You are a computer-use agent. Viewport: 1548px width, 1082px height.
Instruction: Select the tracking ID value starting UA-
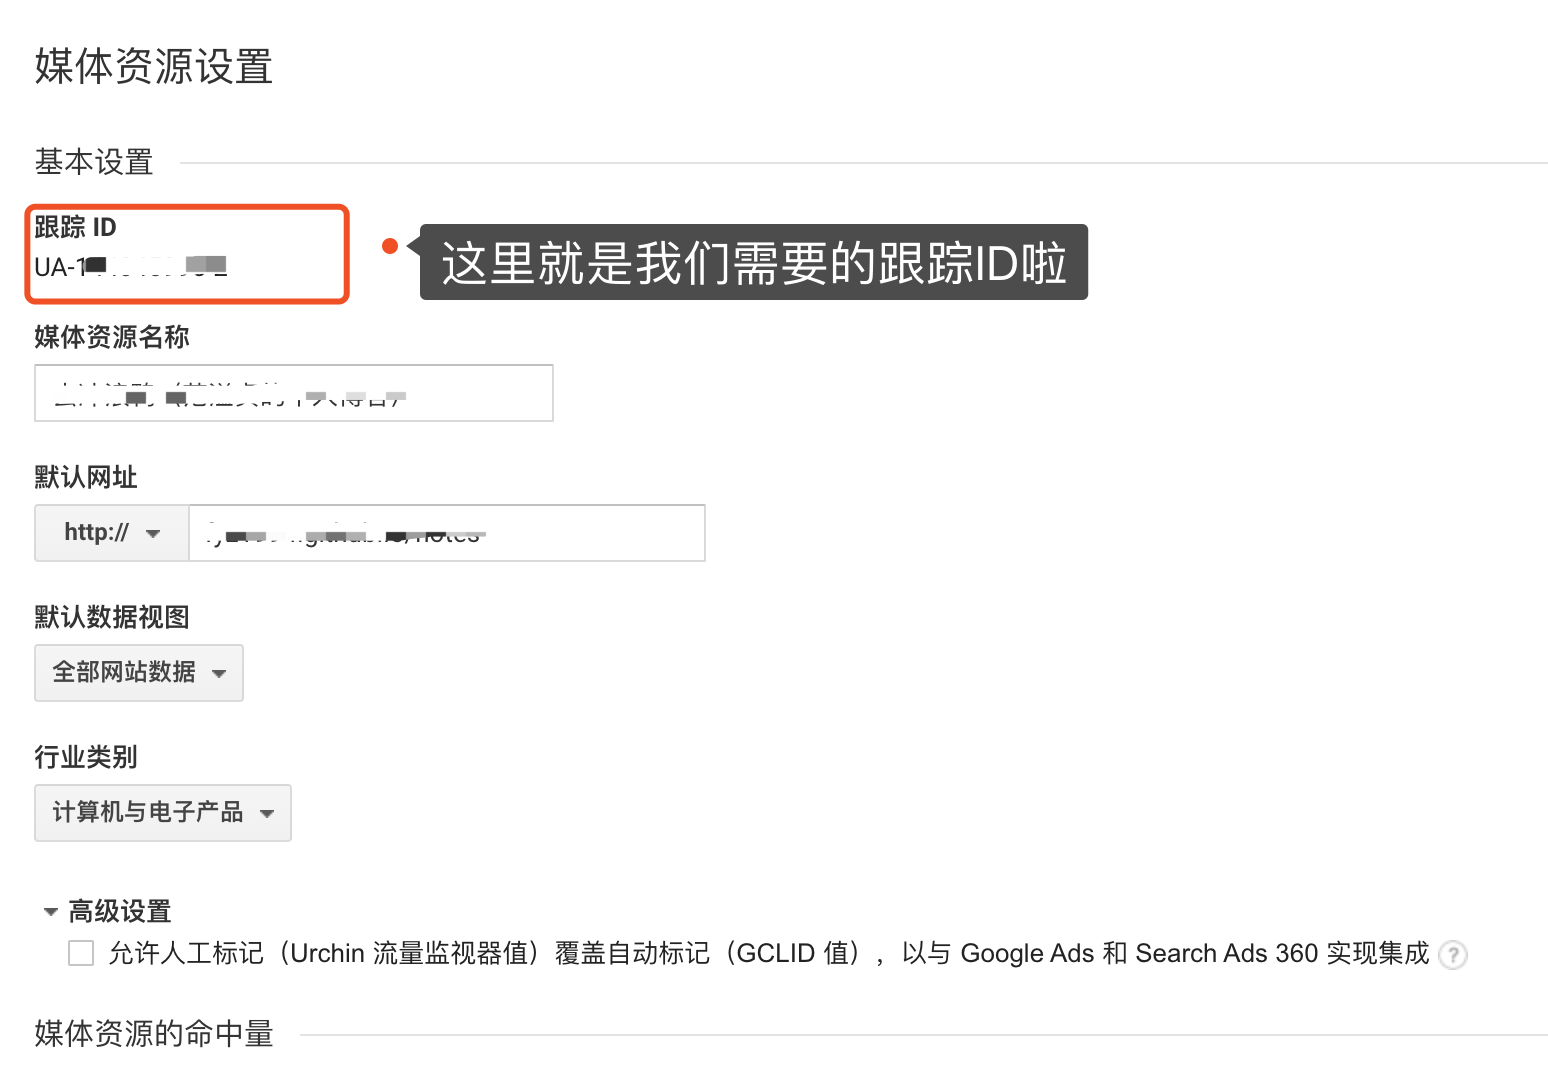point(131,267)
